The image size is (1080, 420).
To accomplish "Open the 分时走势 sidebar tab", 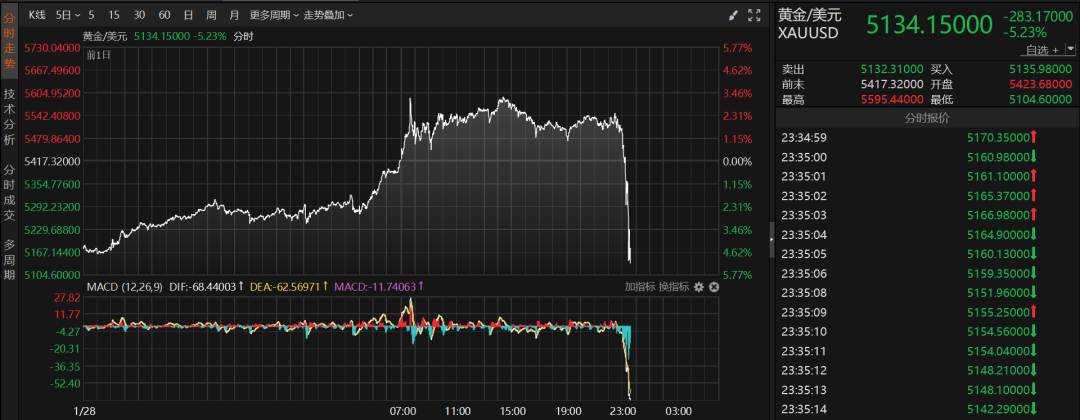I will pyautogui.click(x=9, y=41).
